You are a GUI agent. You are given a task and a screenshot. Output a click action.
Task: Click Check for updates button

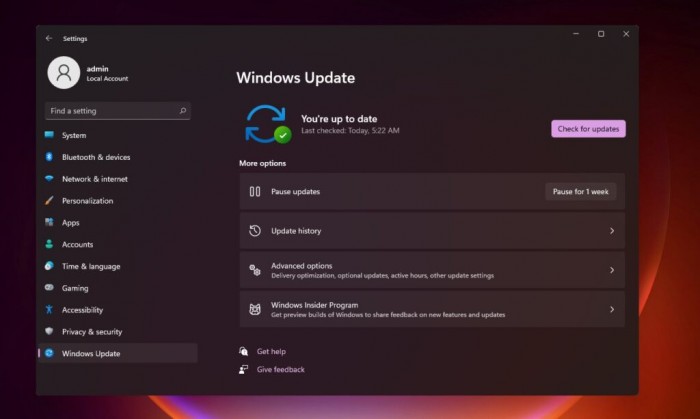pos(588,129)
